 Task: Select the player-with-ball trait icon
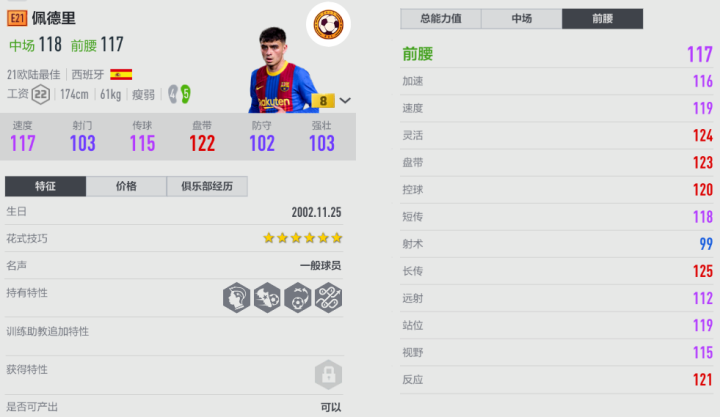pyautogui.click(x=267, y=298)
